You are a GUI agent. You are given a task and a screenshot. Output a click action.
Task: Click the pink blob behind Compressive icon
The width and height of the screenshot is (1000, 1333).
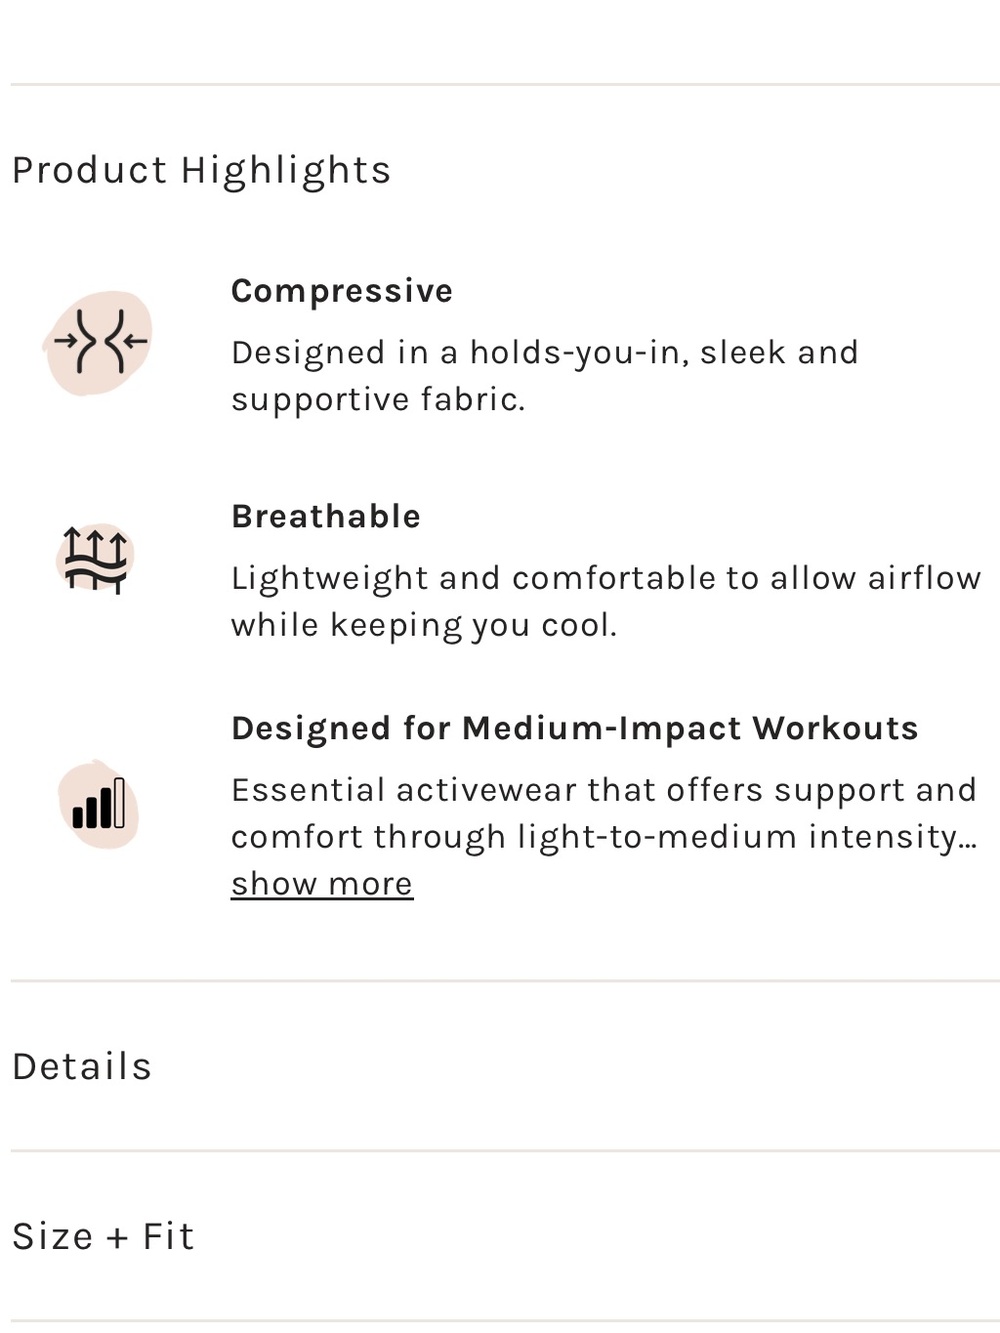point(98,343)
